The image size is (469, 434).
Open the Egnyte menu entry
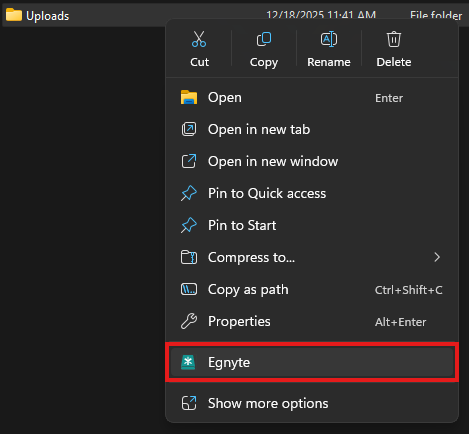(x=312, y=362)
